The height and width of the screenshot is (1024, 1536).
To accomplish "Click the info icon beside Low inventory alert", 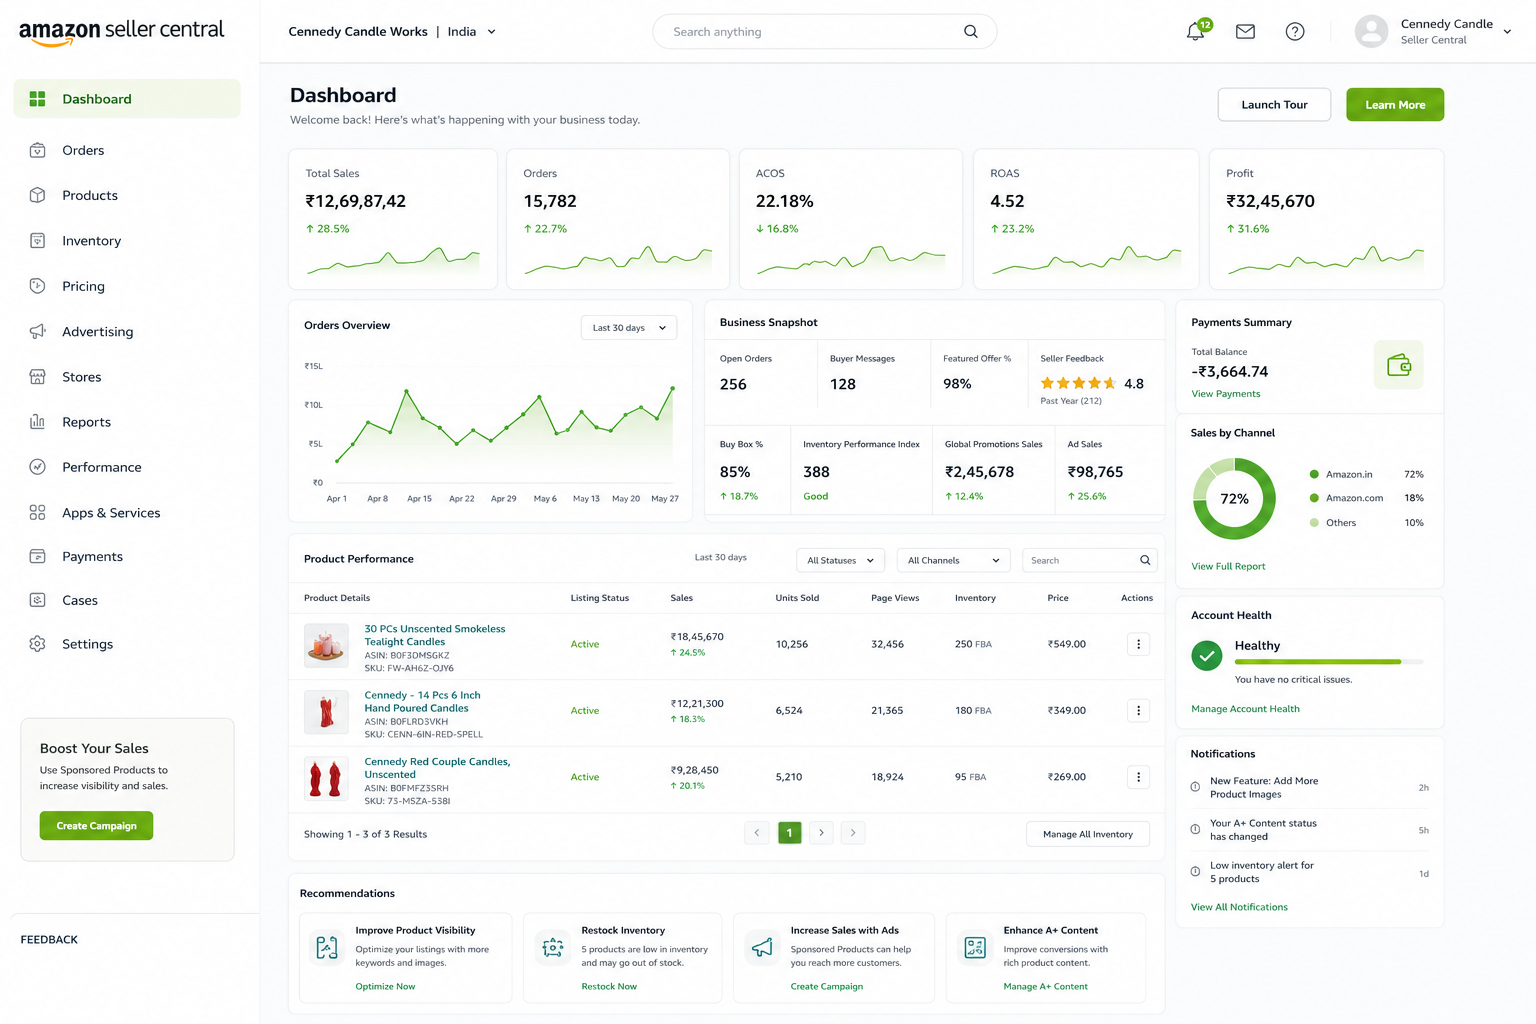I will [1195, 872].
